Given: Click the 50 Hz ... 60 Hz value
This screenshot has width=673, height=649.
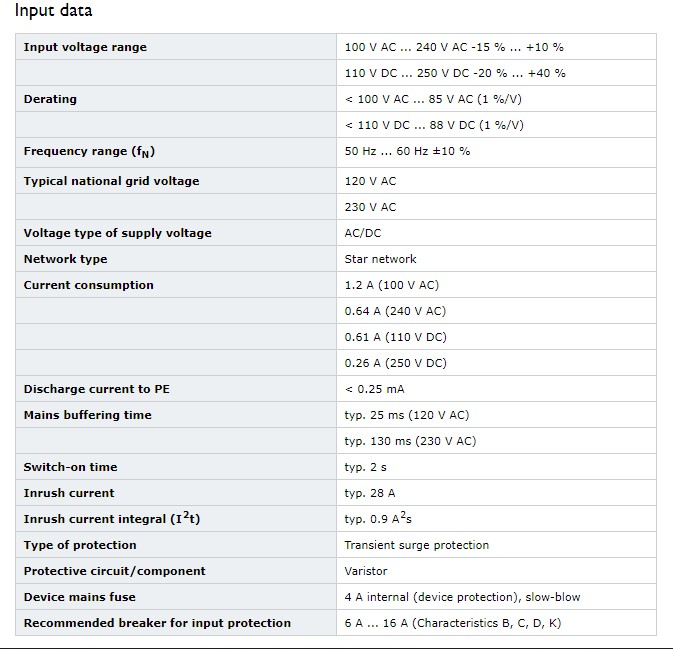Looking at the screenshot, I should click(x=407, y=151).
